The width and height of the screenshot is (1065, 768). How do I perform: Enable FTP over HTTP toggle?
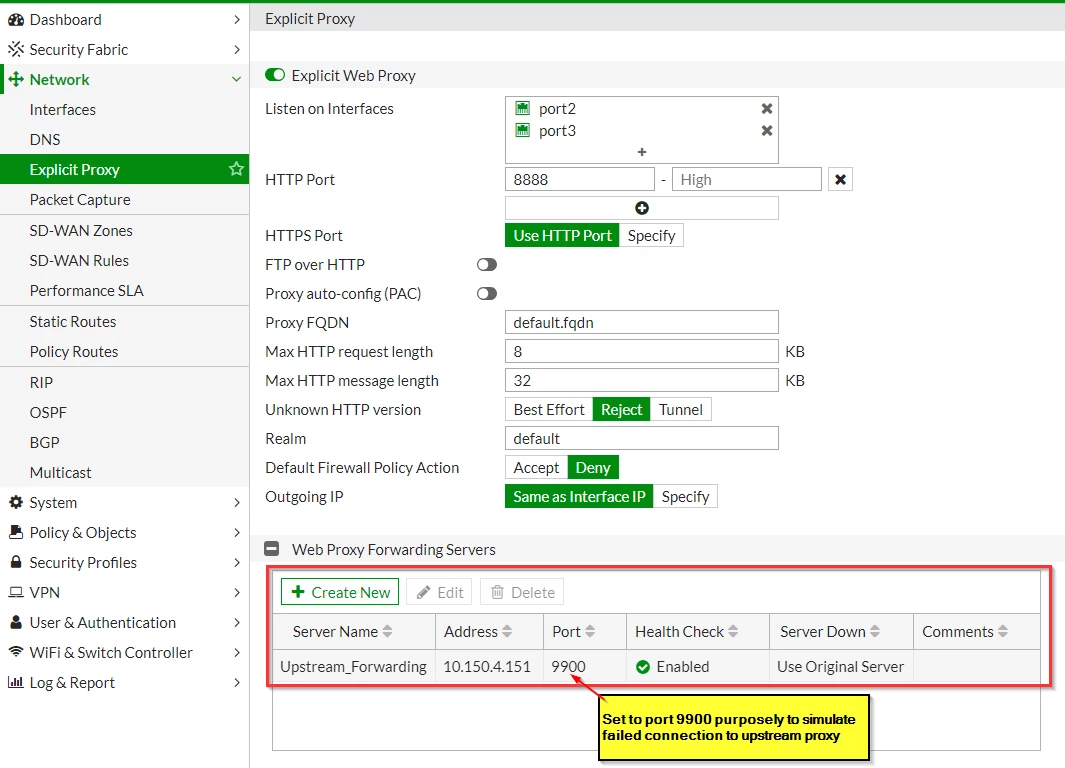coord(487,264)
